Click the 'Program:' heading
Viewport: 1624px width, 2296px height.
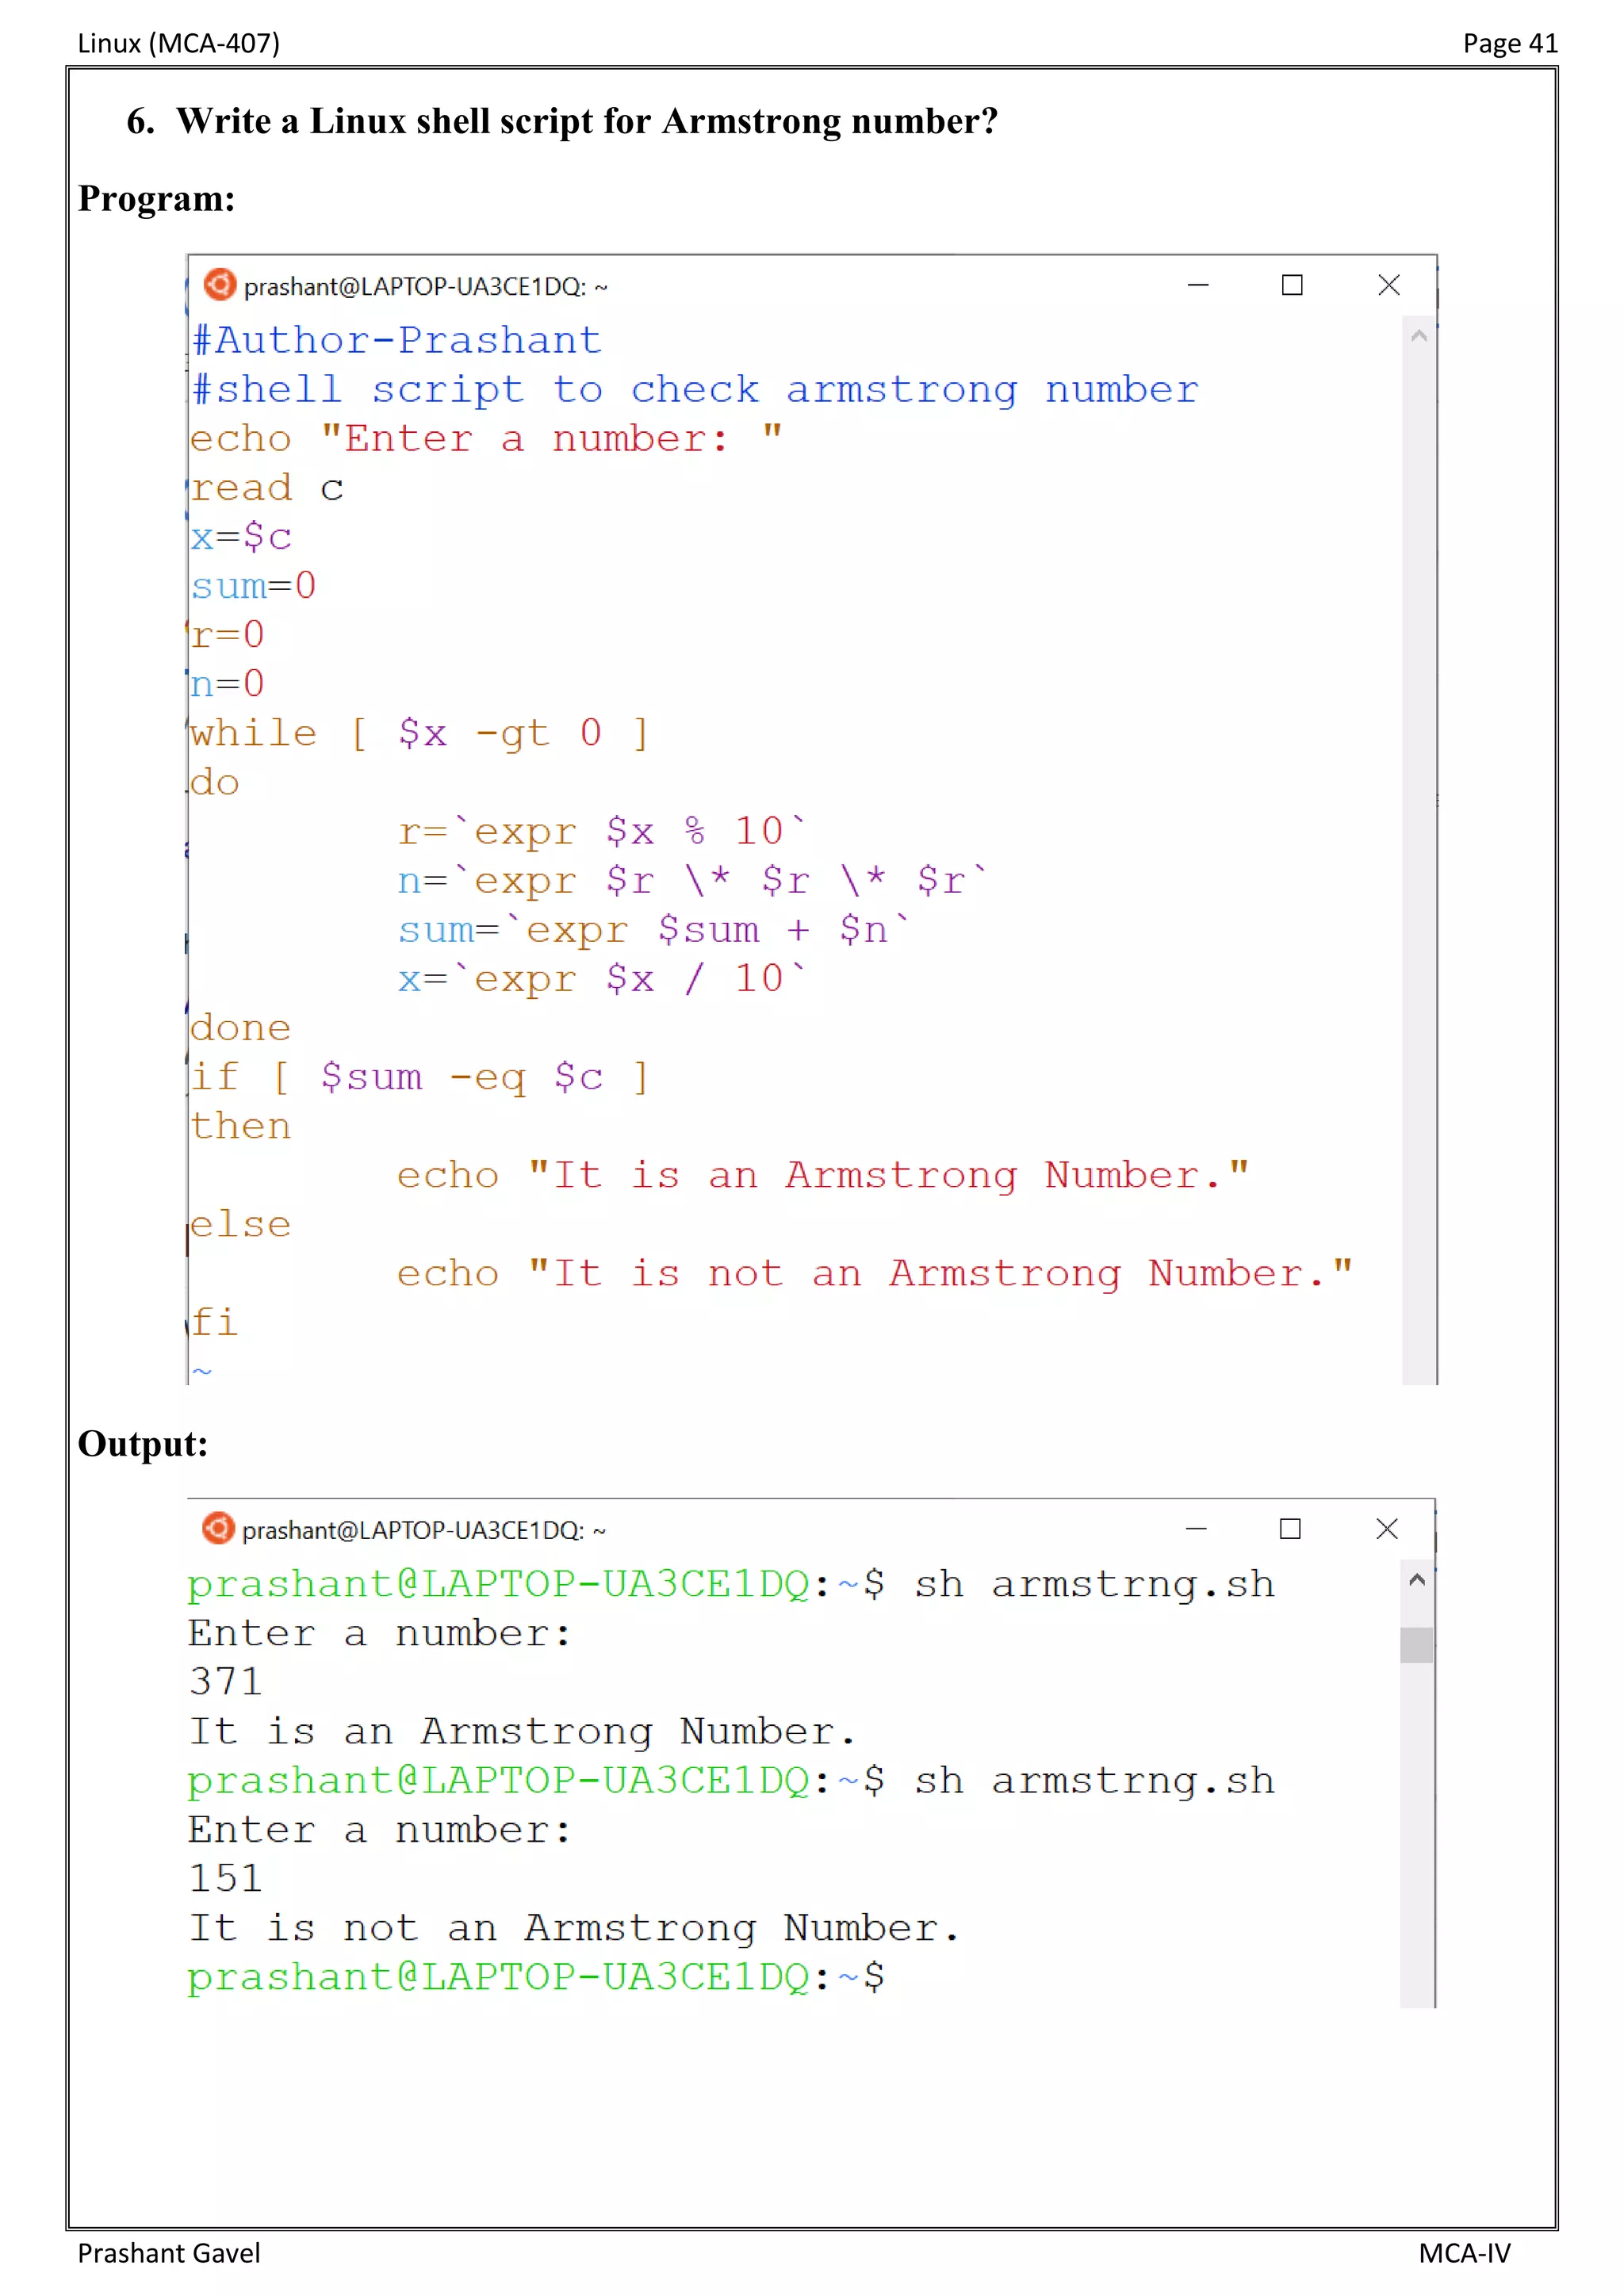157,198
